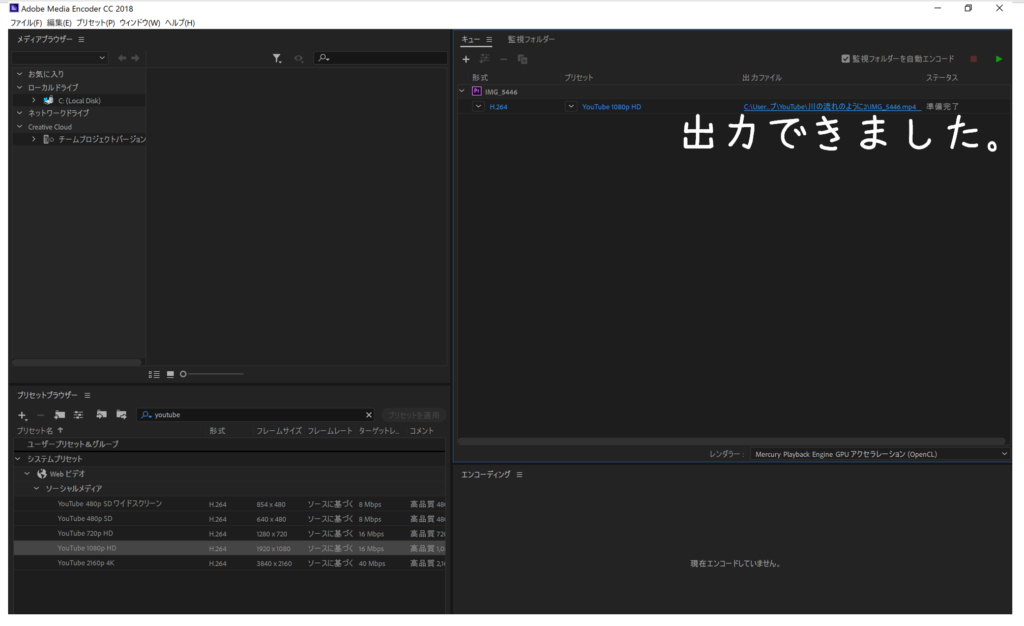Collapse the IMG_5446 queue item
The image size is (1024, 626).
(462, 91)
